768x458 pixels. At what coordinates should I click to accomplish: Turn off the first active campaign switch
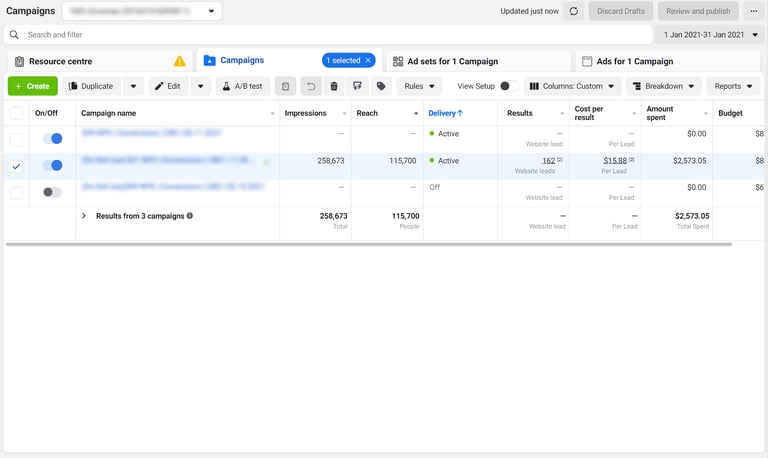(x=52, y=139)
